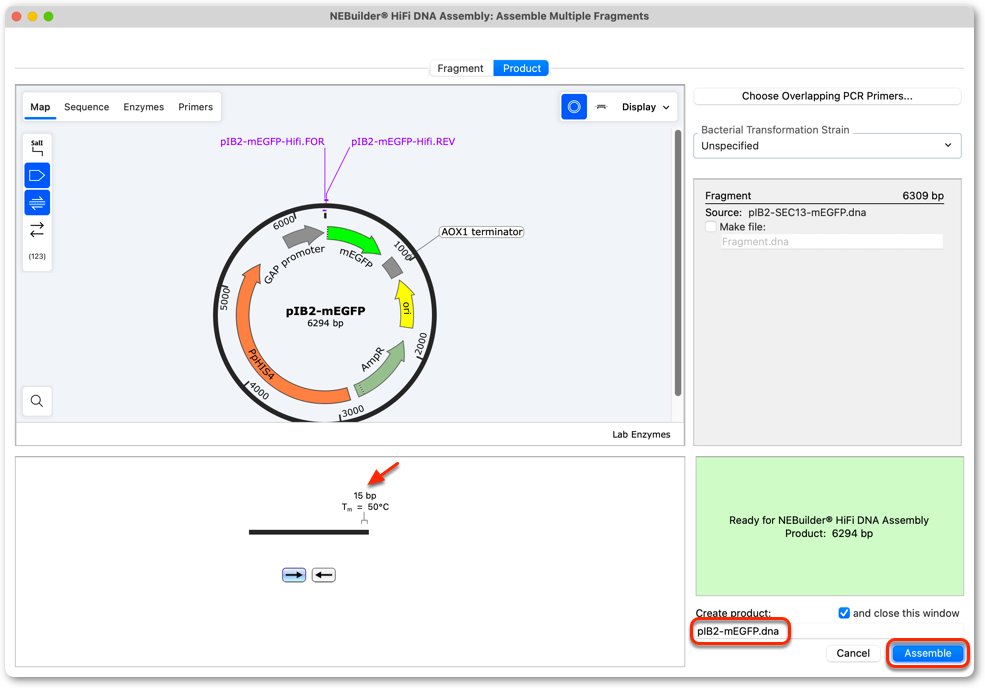
Task: Toggle the Sall enzyme display icon
Action: 37,148
